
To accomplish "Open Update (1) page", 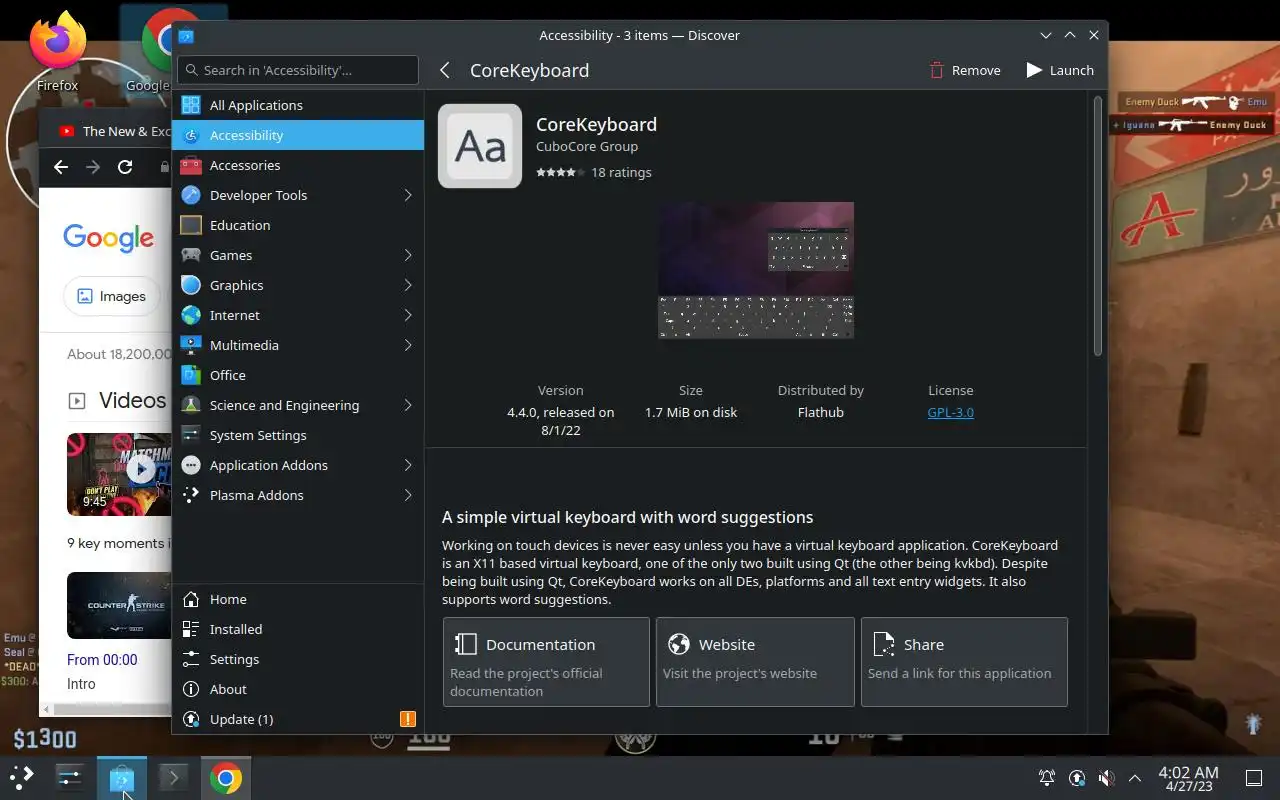I will coord(298,719).
